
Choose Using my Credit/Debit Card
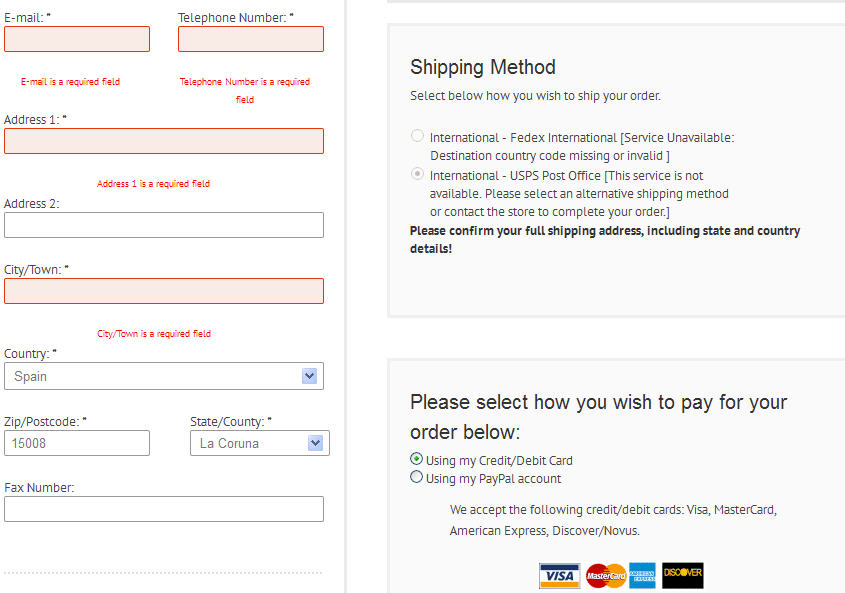point(417,459)
